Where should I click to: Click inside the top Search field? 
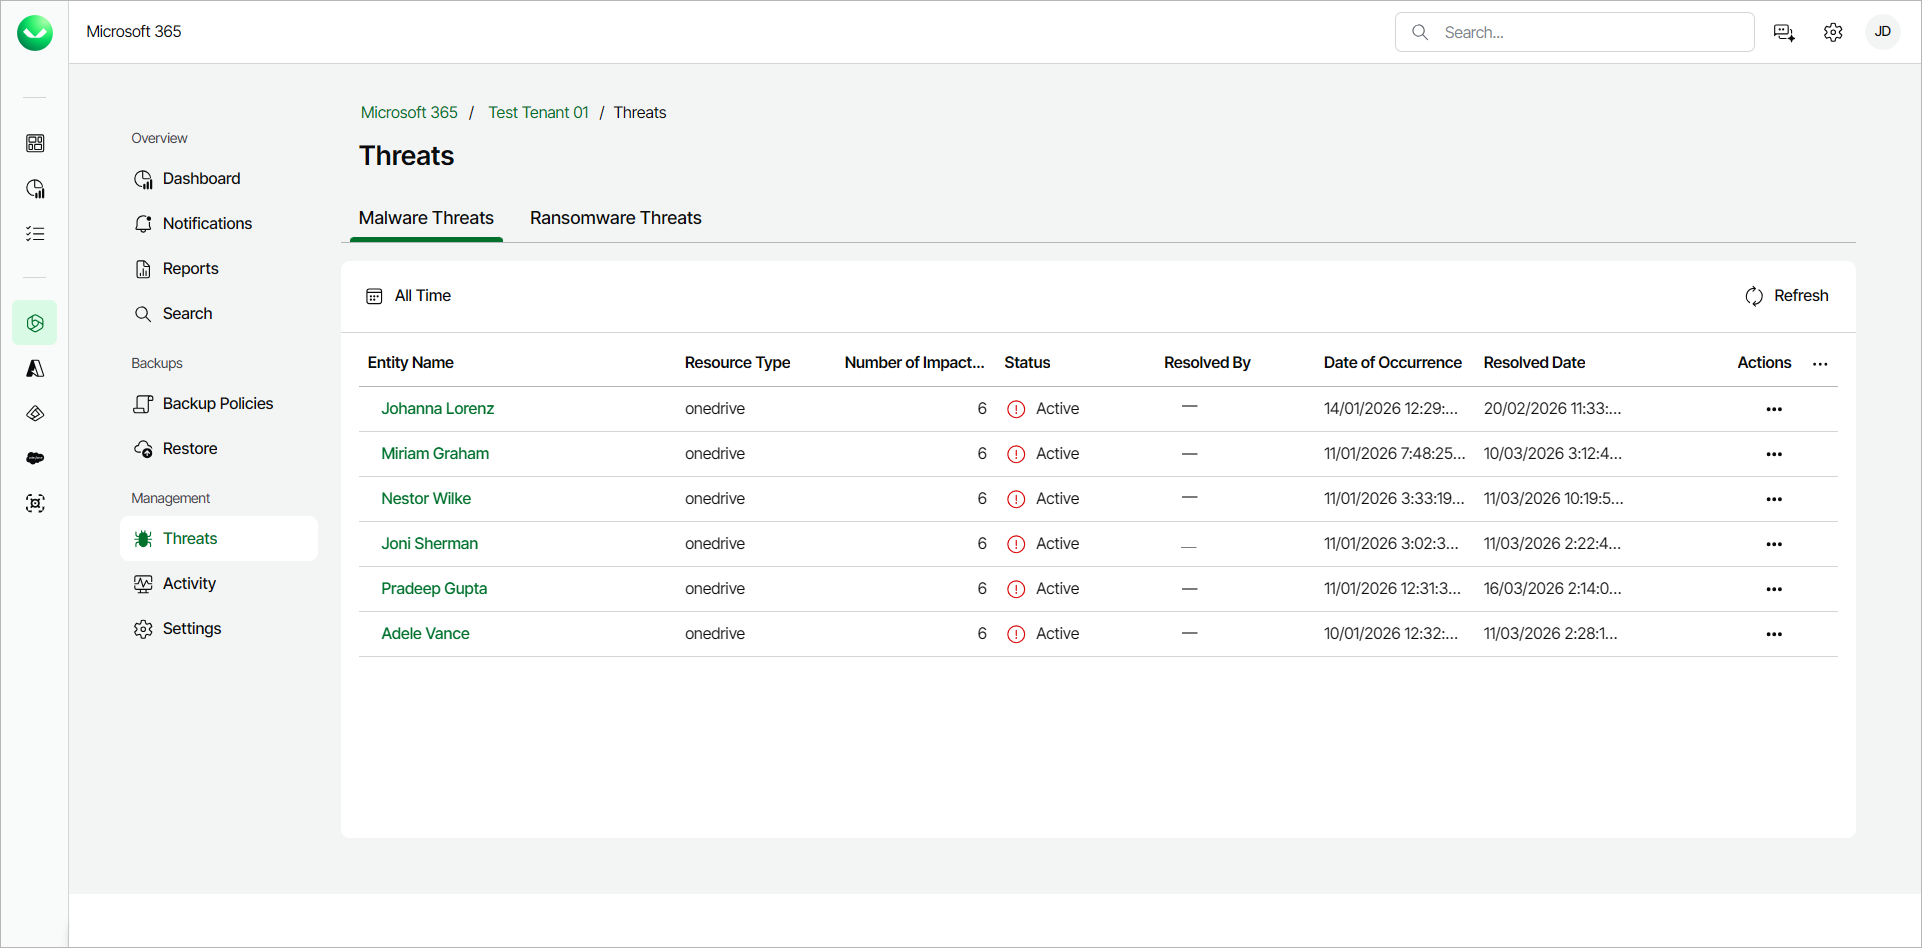tap(1575, 32)
